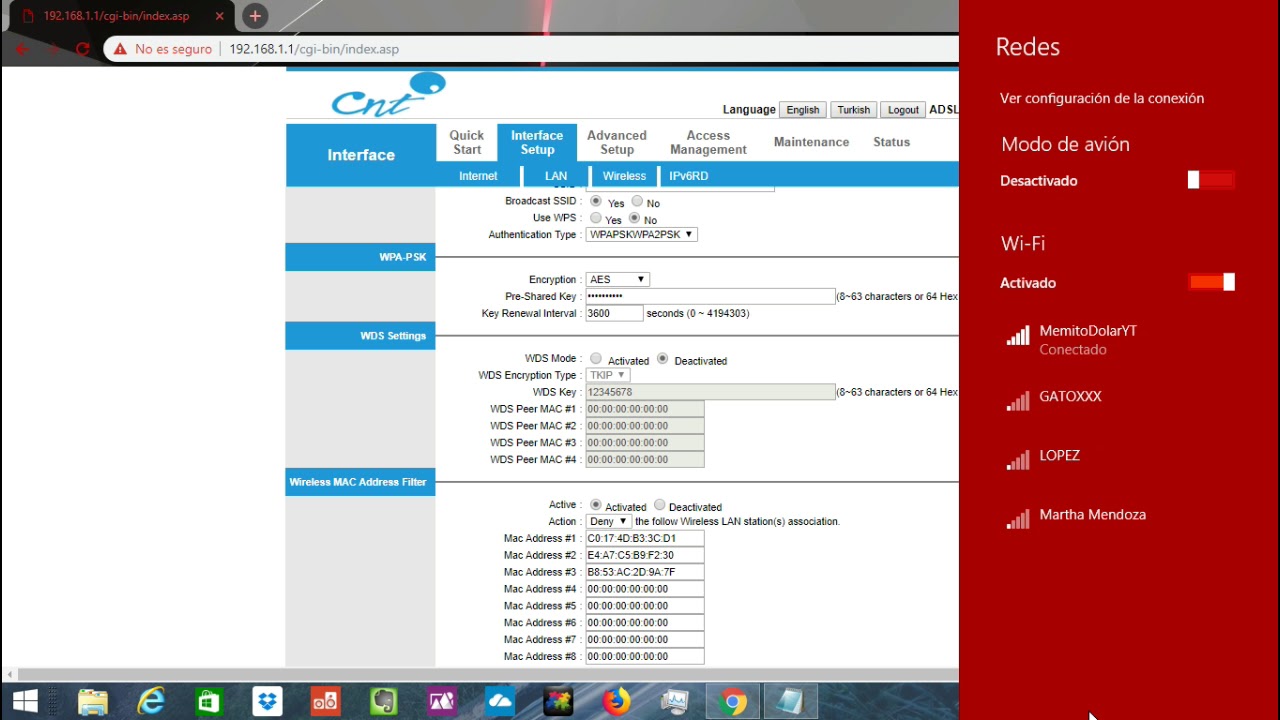Click the browser reload icon
This screenshot has width=1280, height=720.
pyautogui.click(x=83, y=49)
